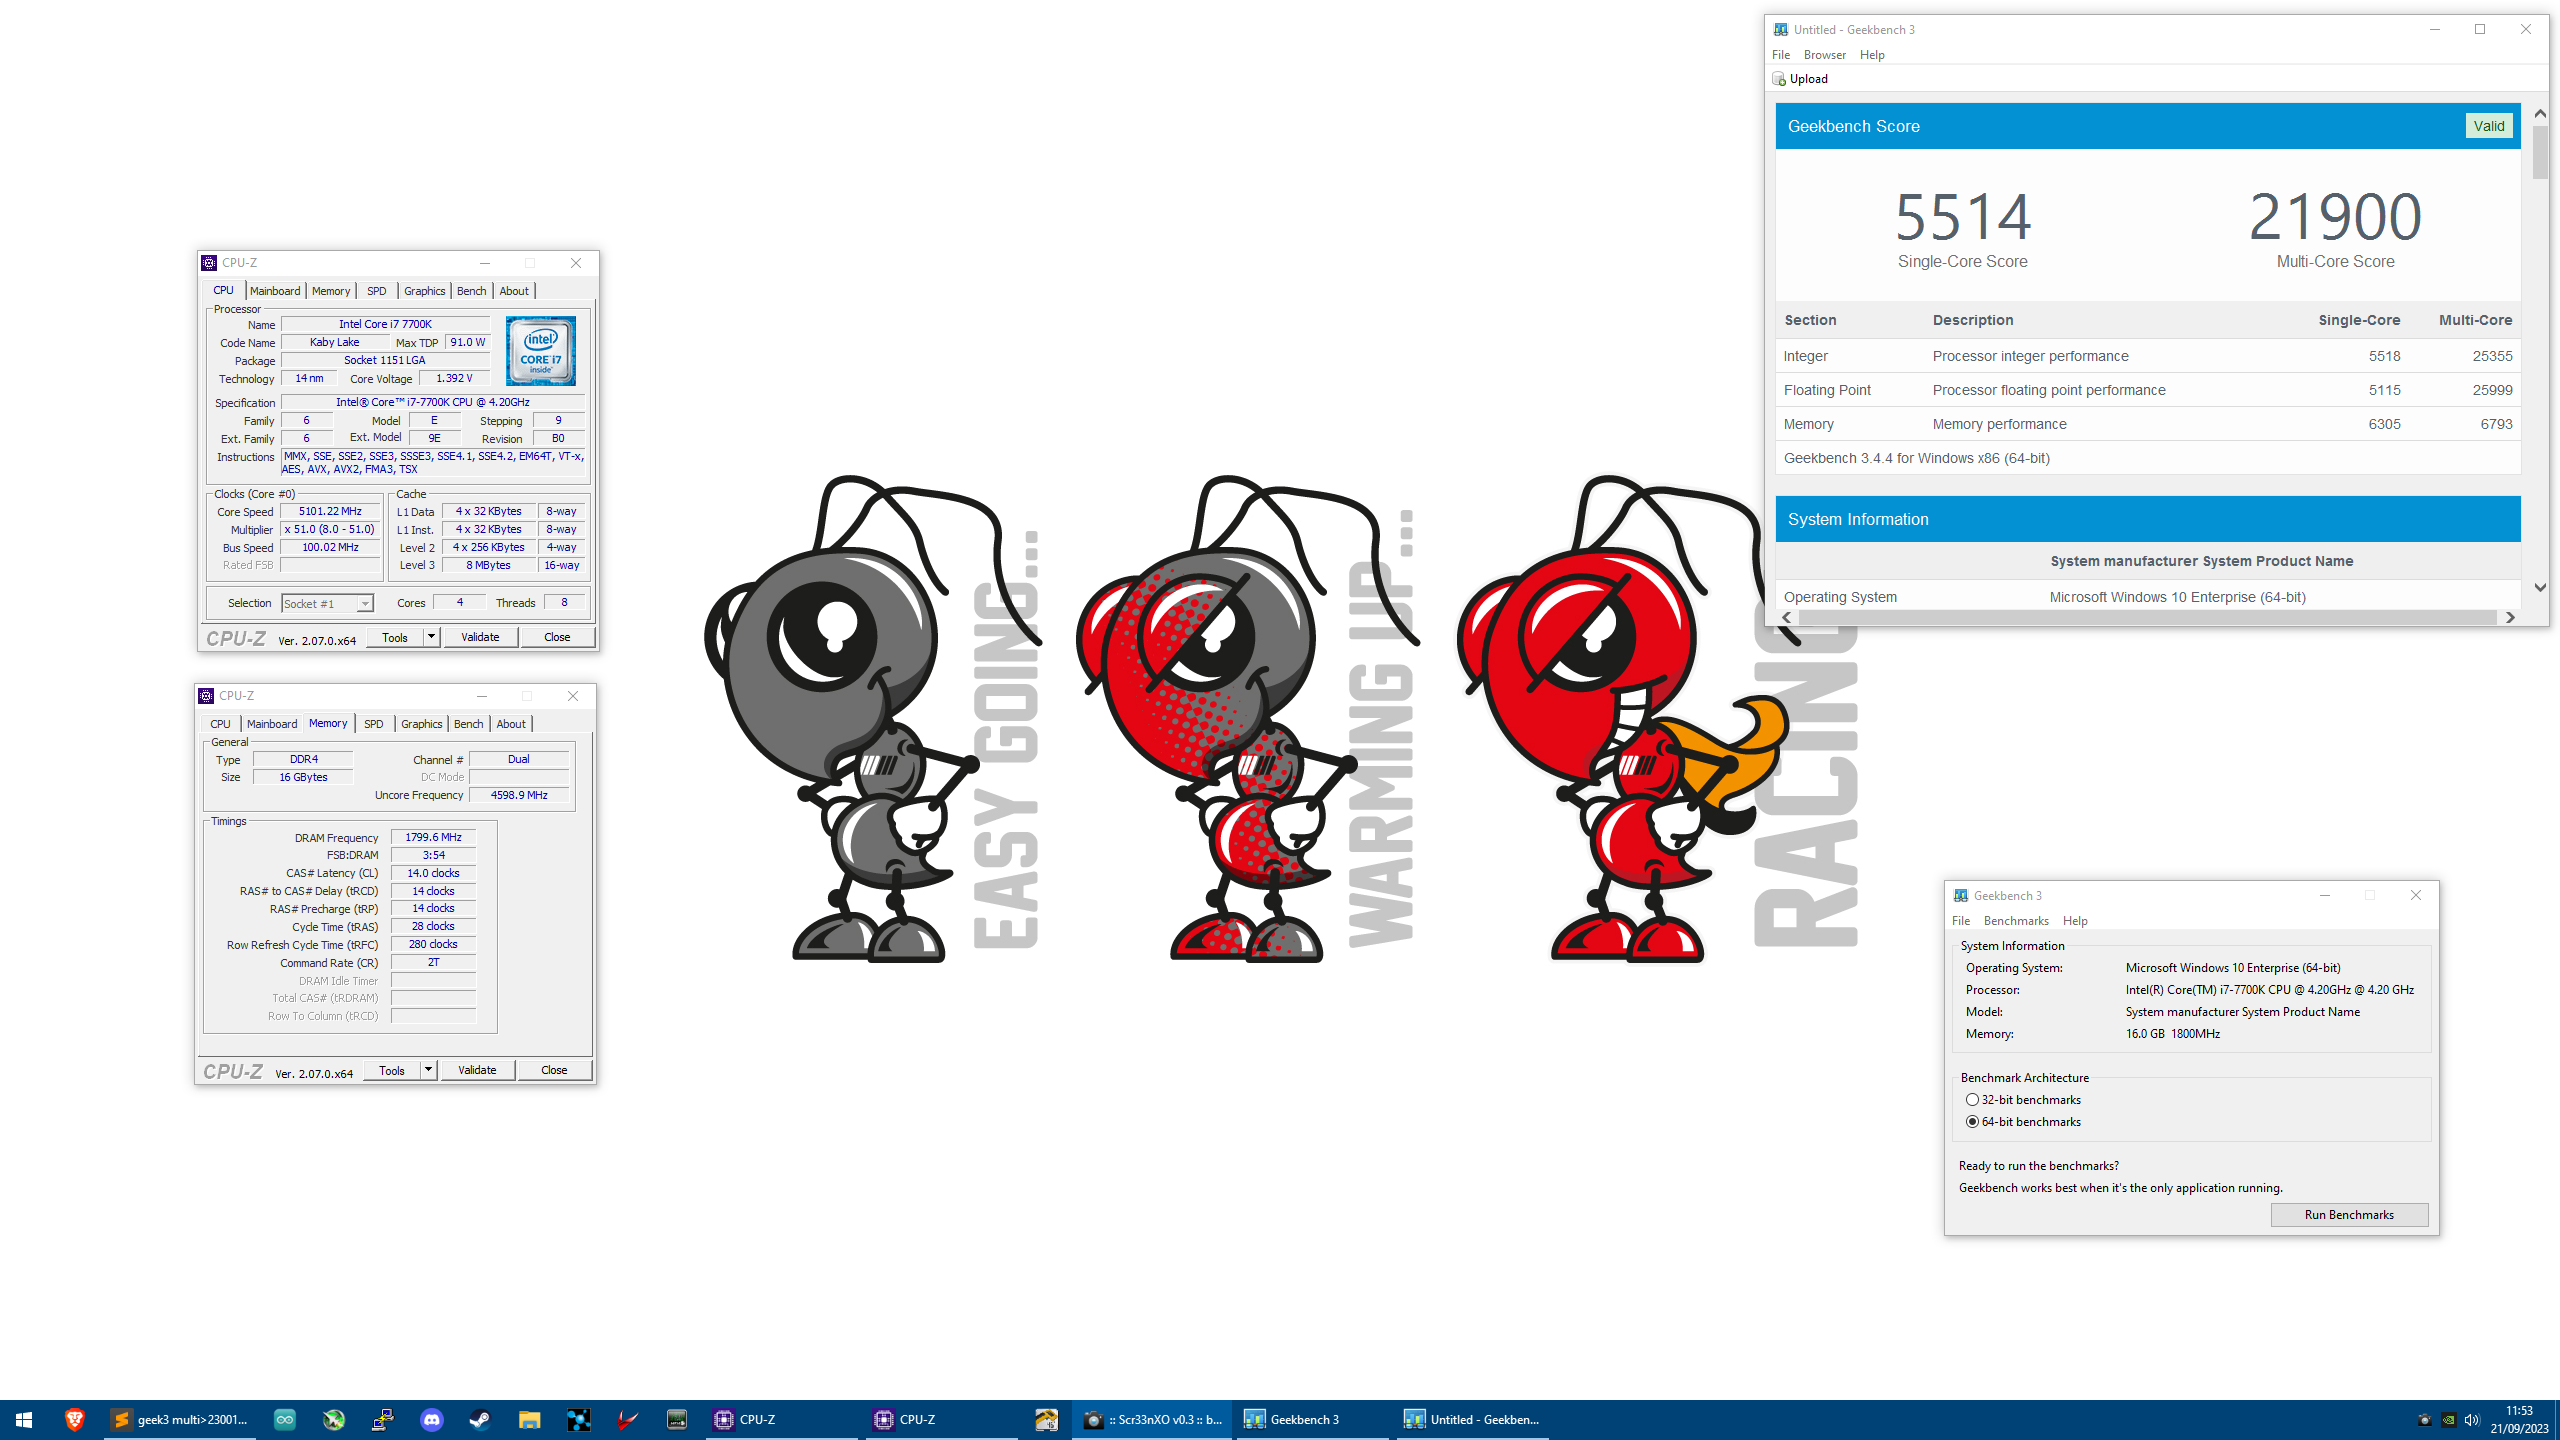Switch to the SPD tab in the CPU-Z window showing the CPU tab
2560x1440 pixels.
tap(376, 291)
